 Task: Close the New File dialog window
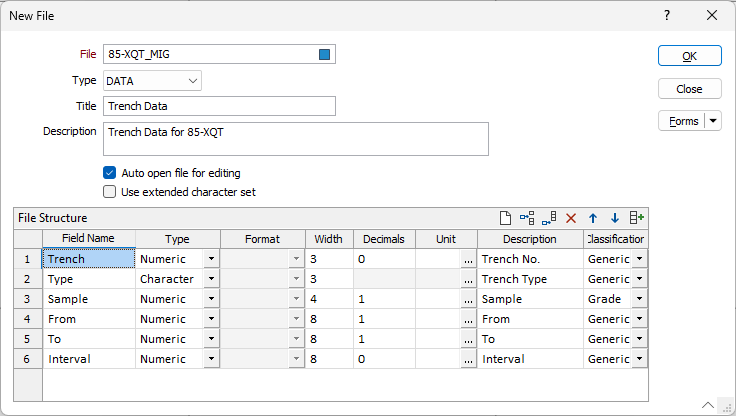click(712, 15)
